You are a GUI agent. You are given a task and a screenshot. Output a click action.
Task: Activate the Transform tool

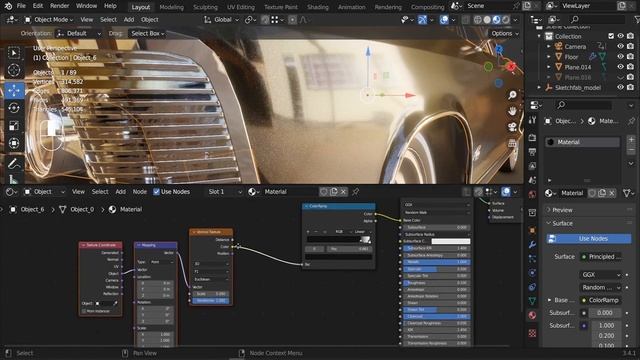click(14, 143)
